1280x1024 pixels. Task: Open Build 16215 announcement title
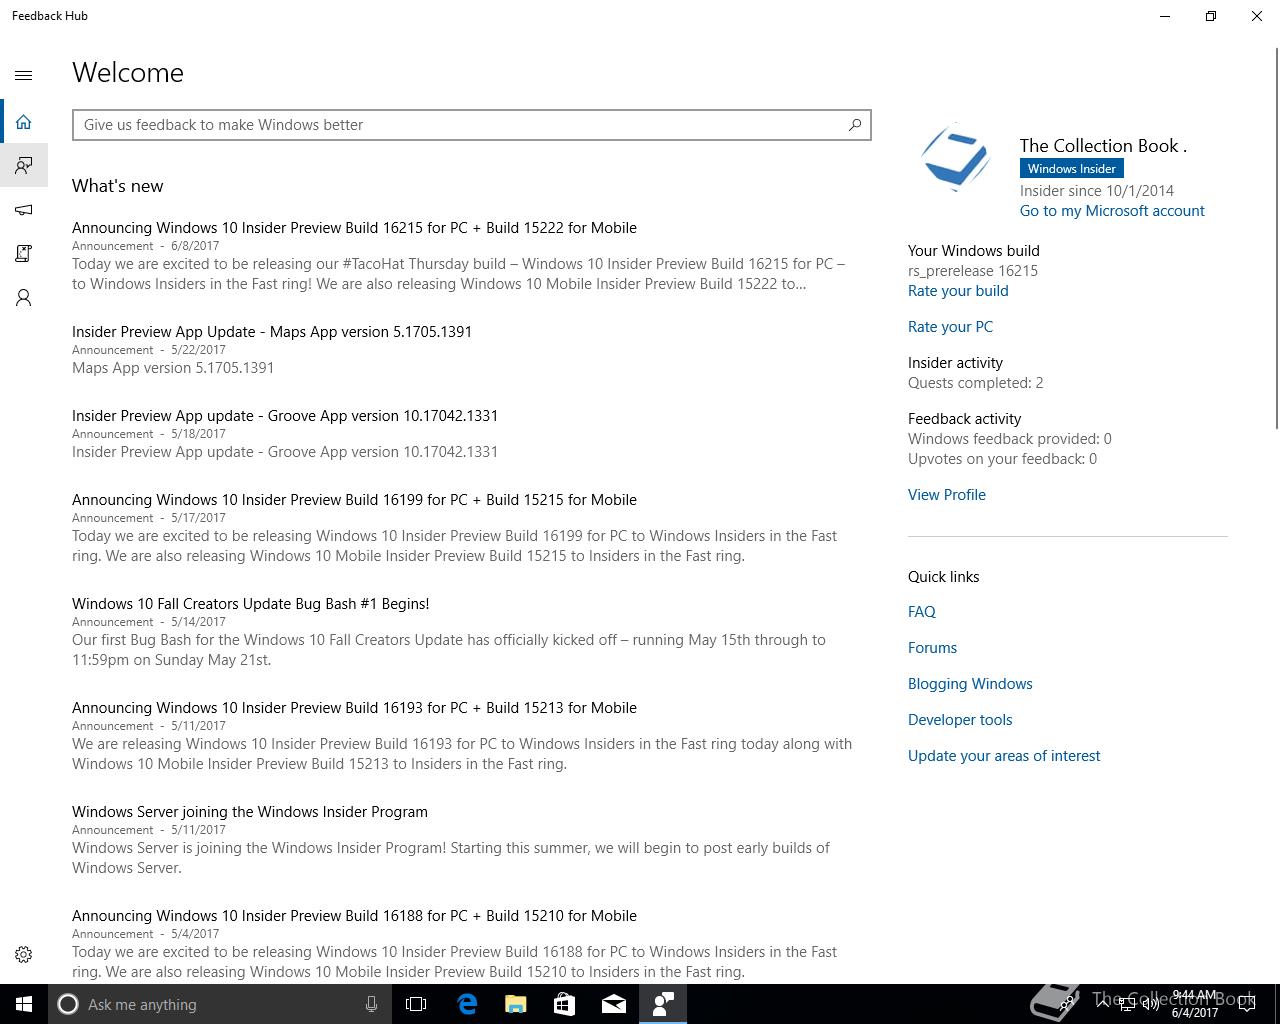[x=354, y=228]
